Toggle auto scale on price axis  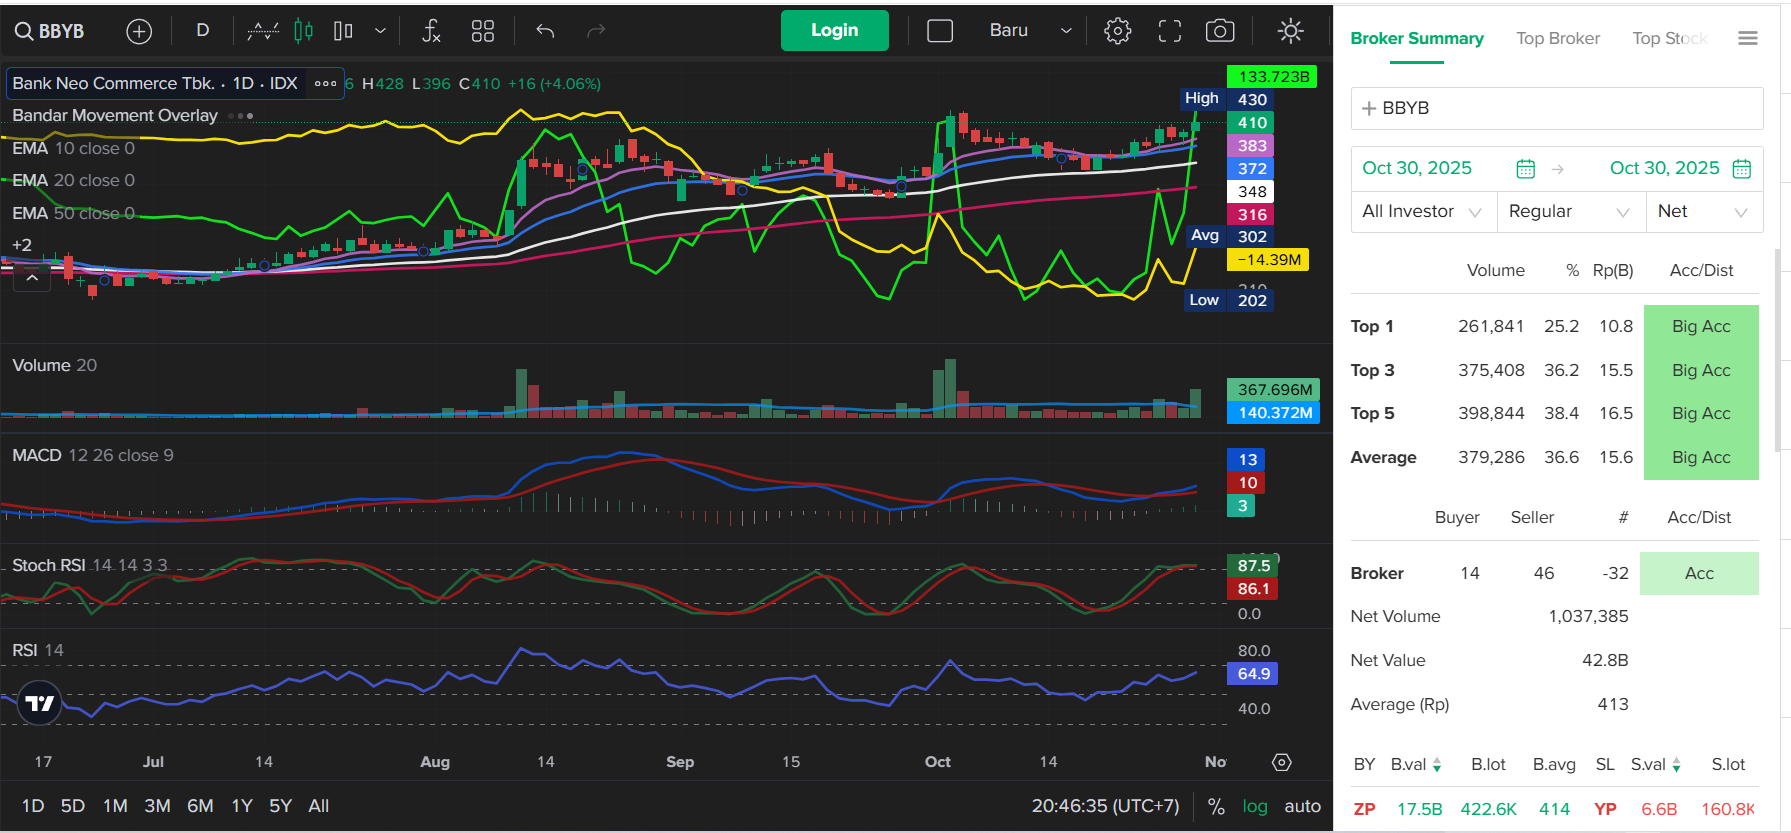coord(1302,806)
